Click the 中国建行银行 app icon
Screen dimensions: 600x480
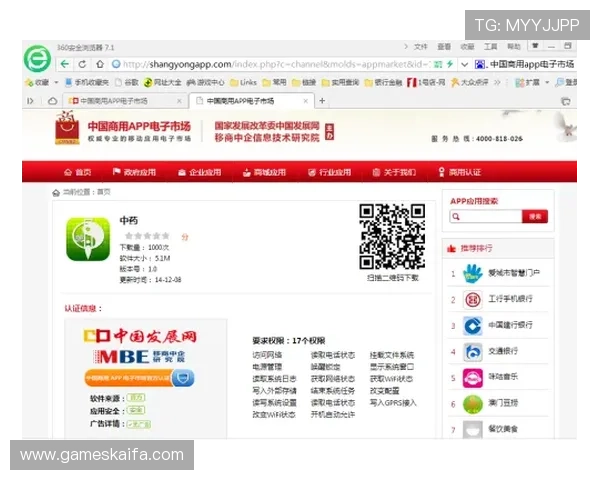[473, 326]
